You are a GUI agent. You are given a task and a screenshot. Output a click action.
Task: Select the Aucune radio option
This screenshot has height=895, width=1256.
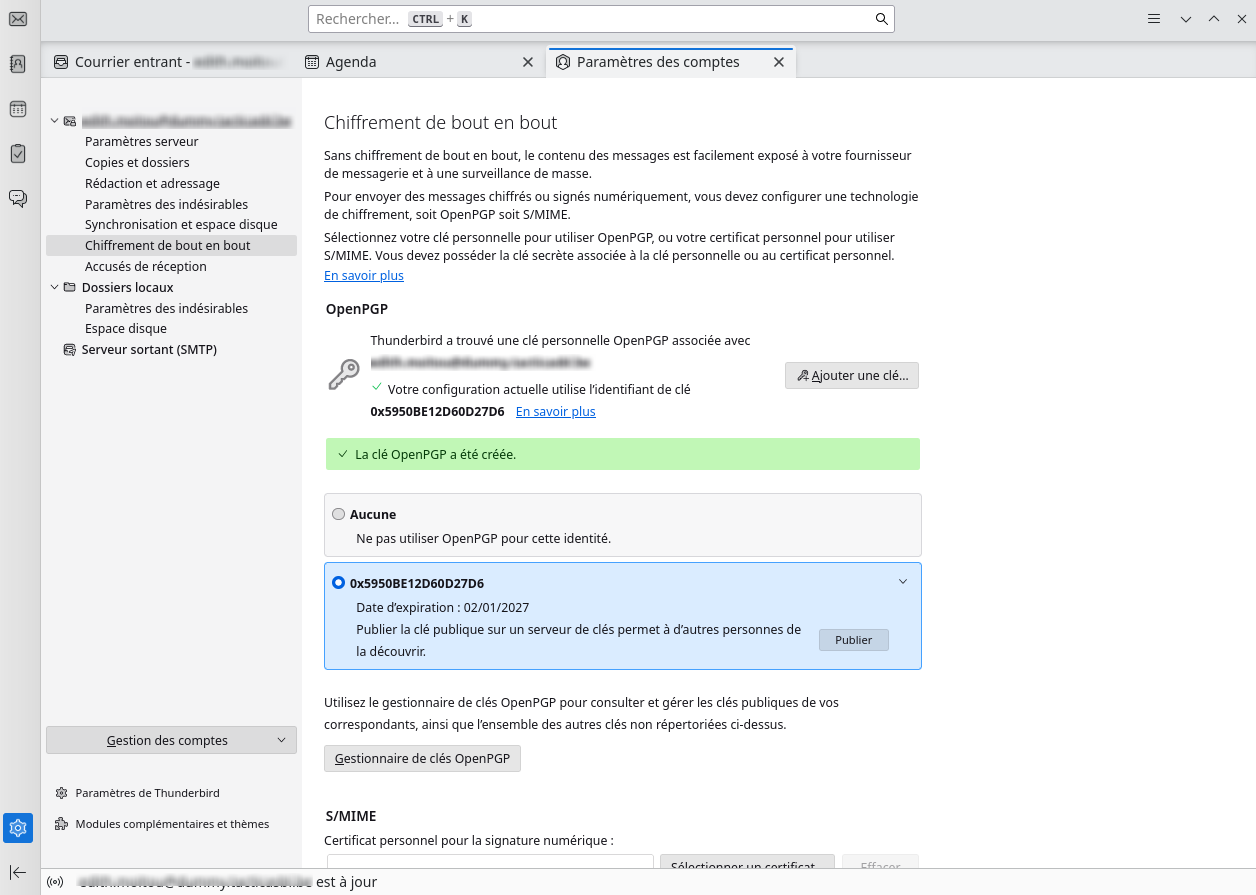click(x=338, y=514)
